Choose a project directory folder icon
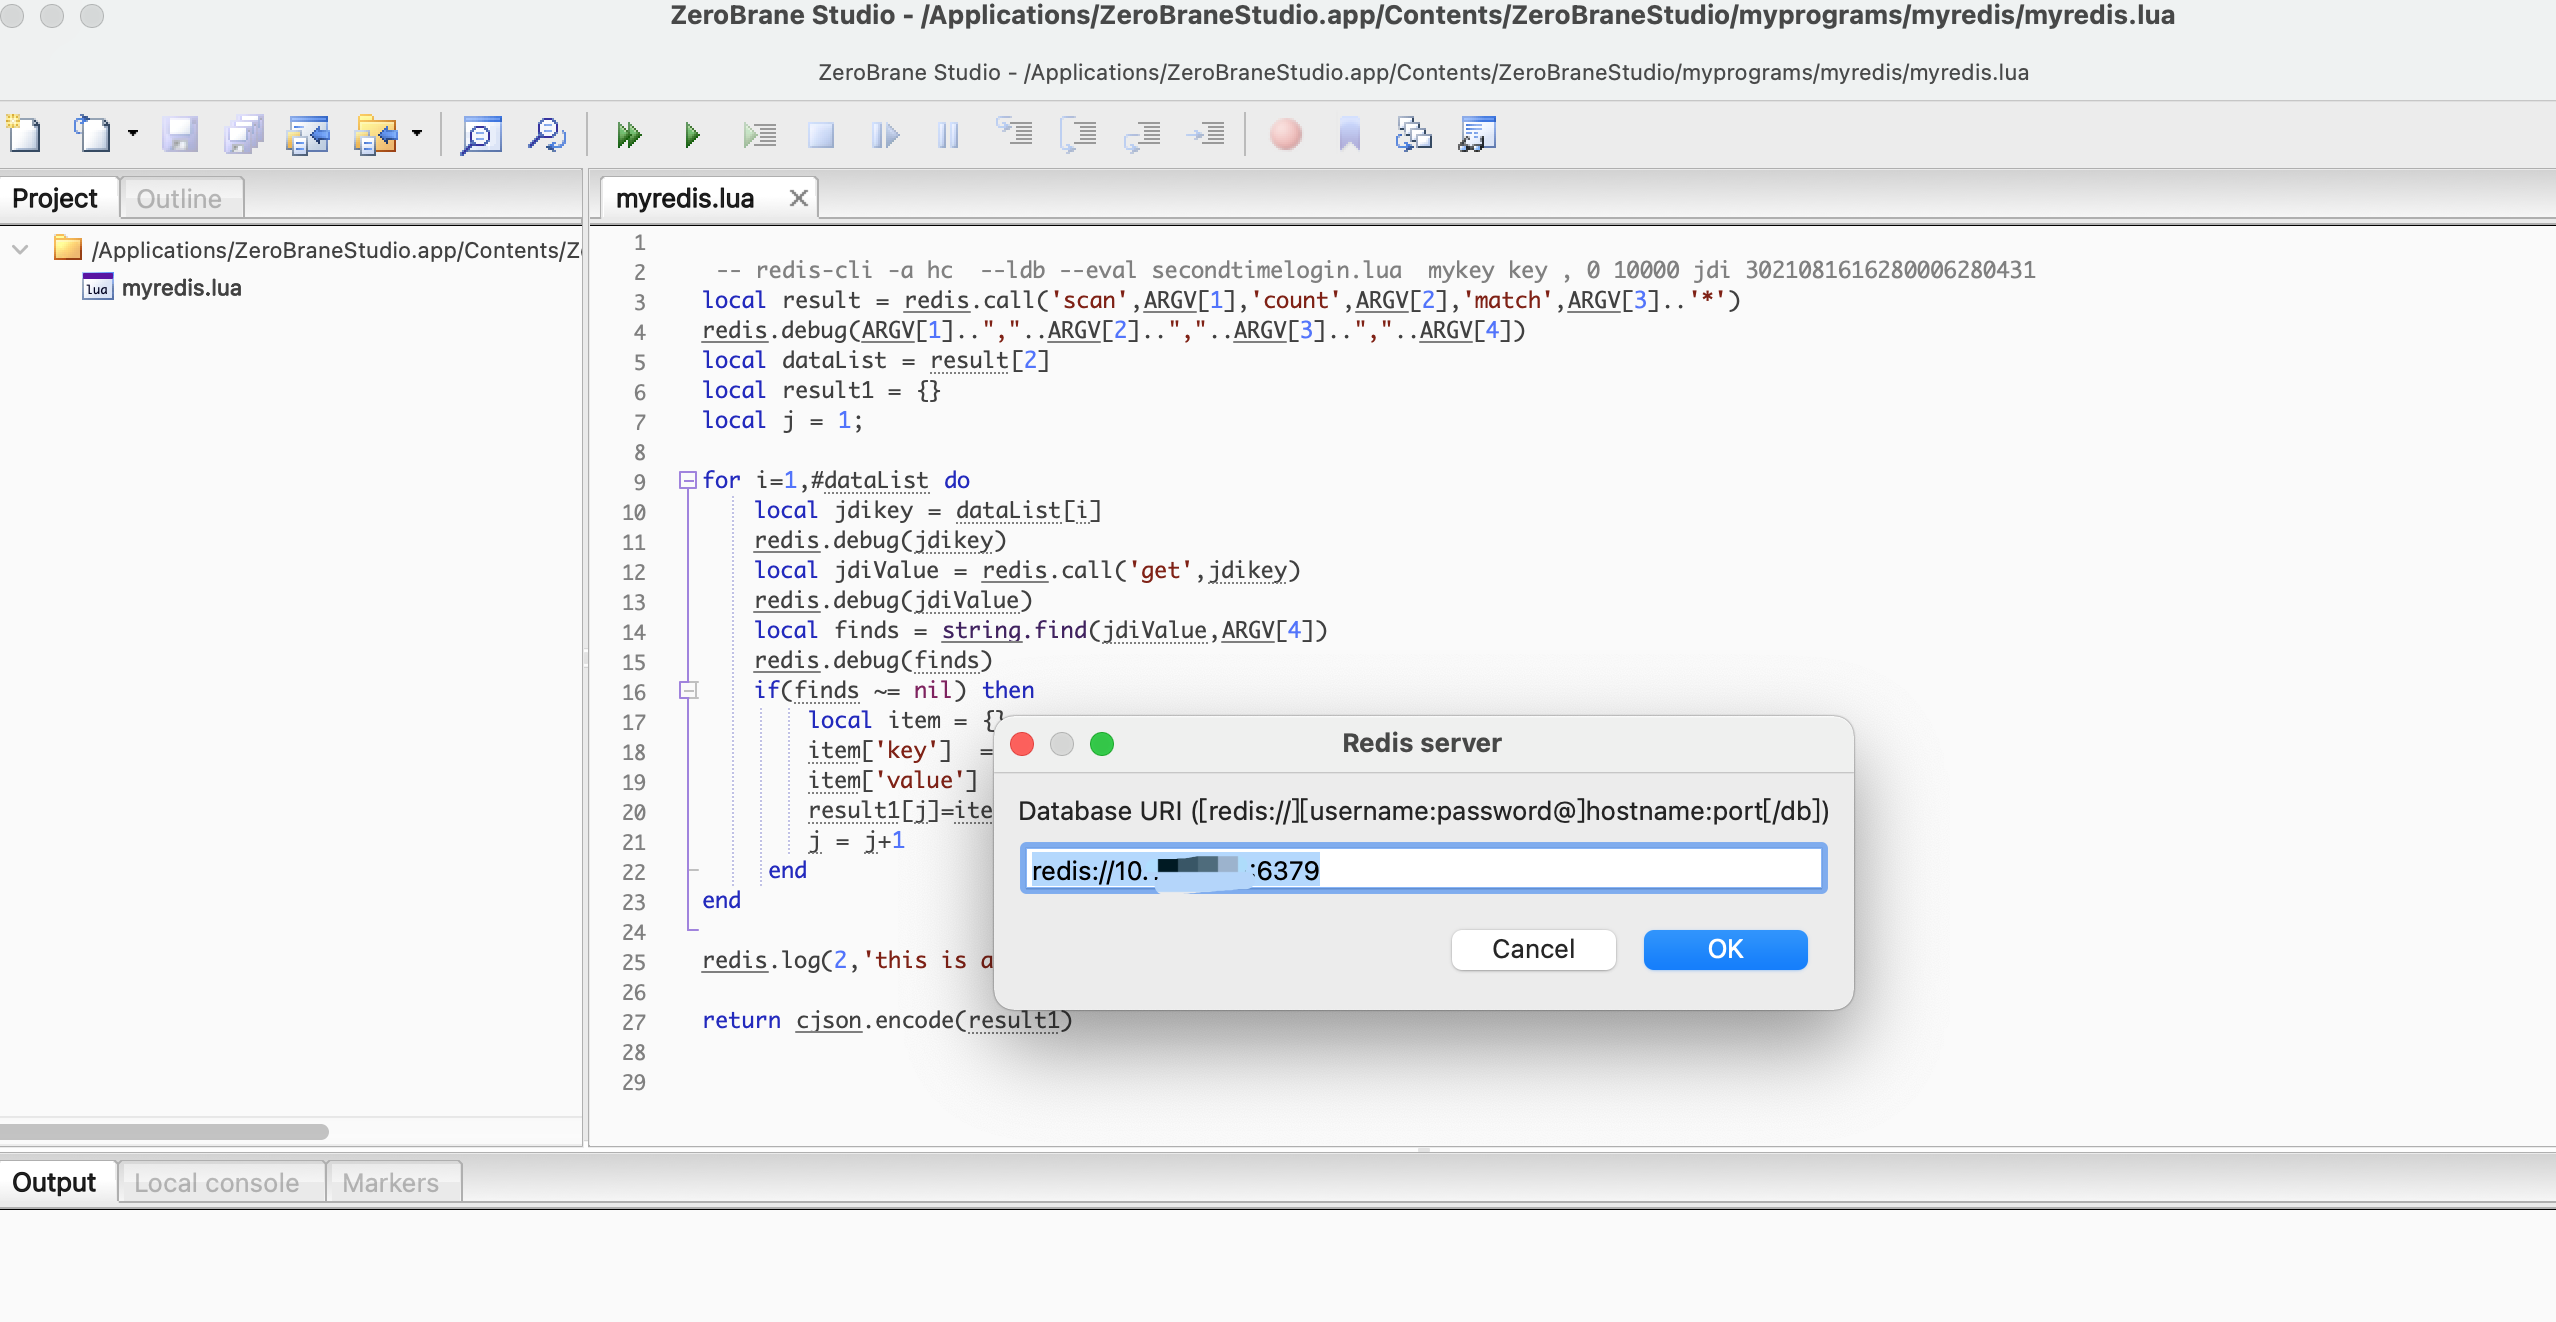 376,134
